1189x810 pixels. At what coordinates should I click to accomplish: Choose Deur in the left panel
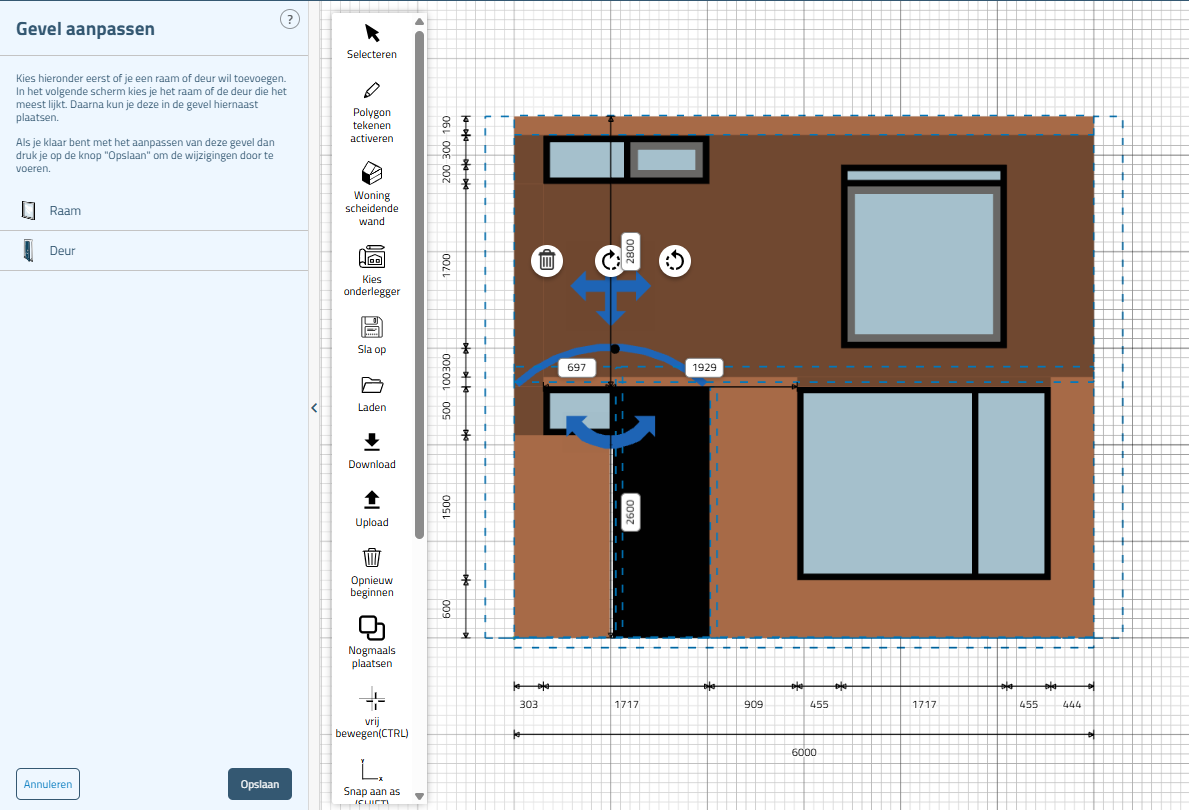62,251
